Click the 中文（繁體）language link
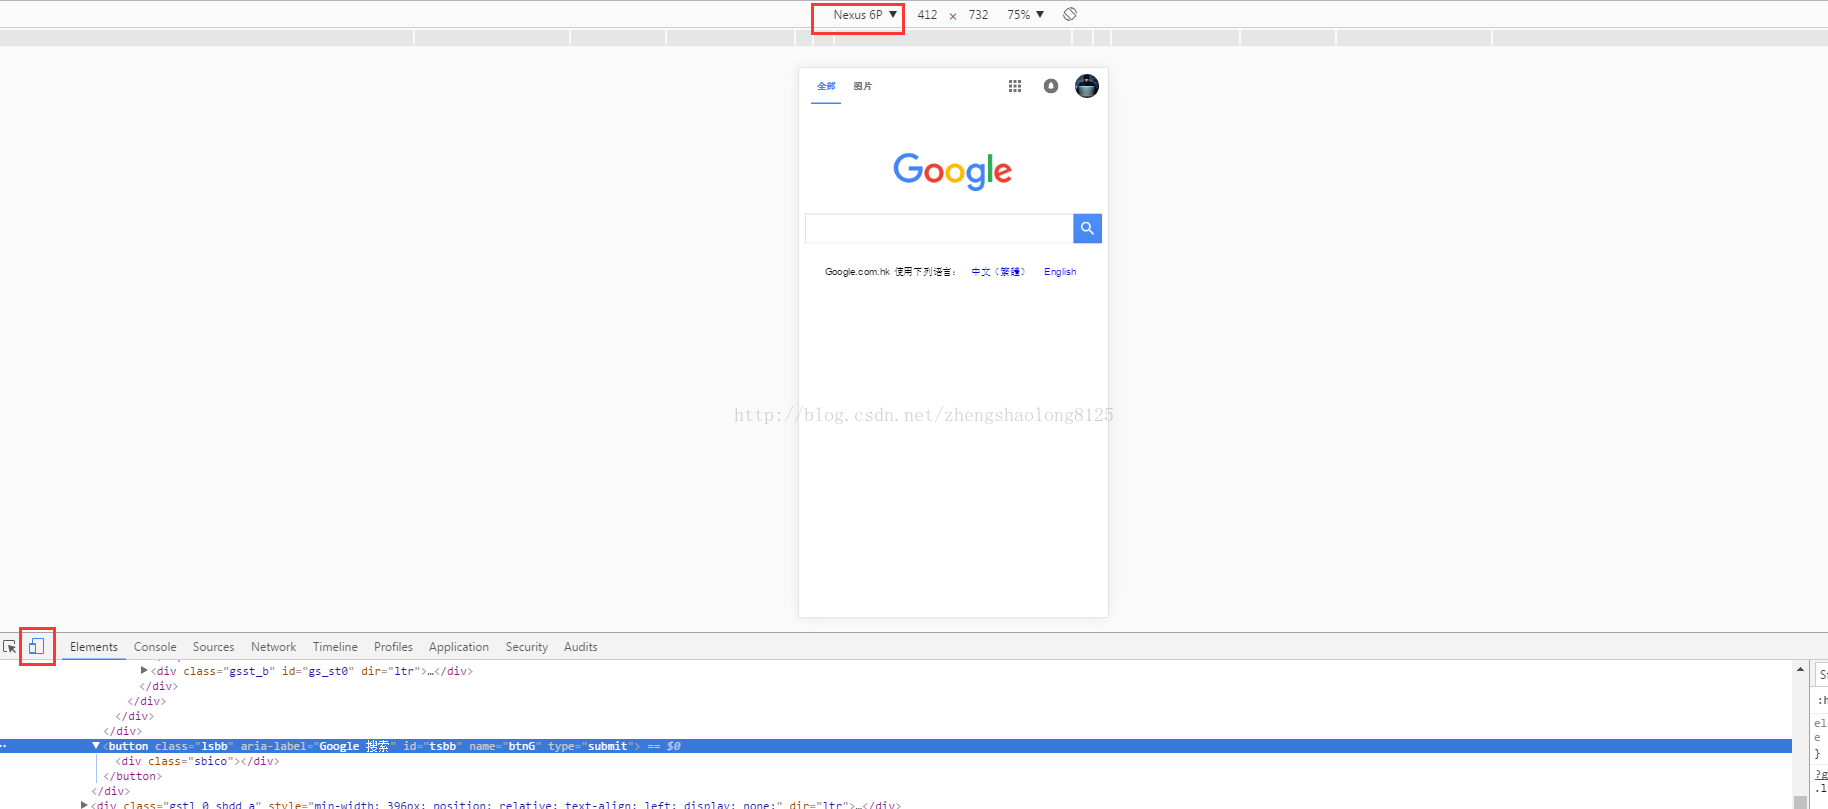This screenshot has width=1828, height=809. [x=998, y=272]
